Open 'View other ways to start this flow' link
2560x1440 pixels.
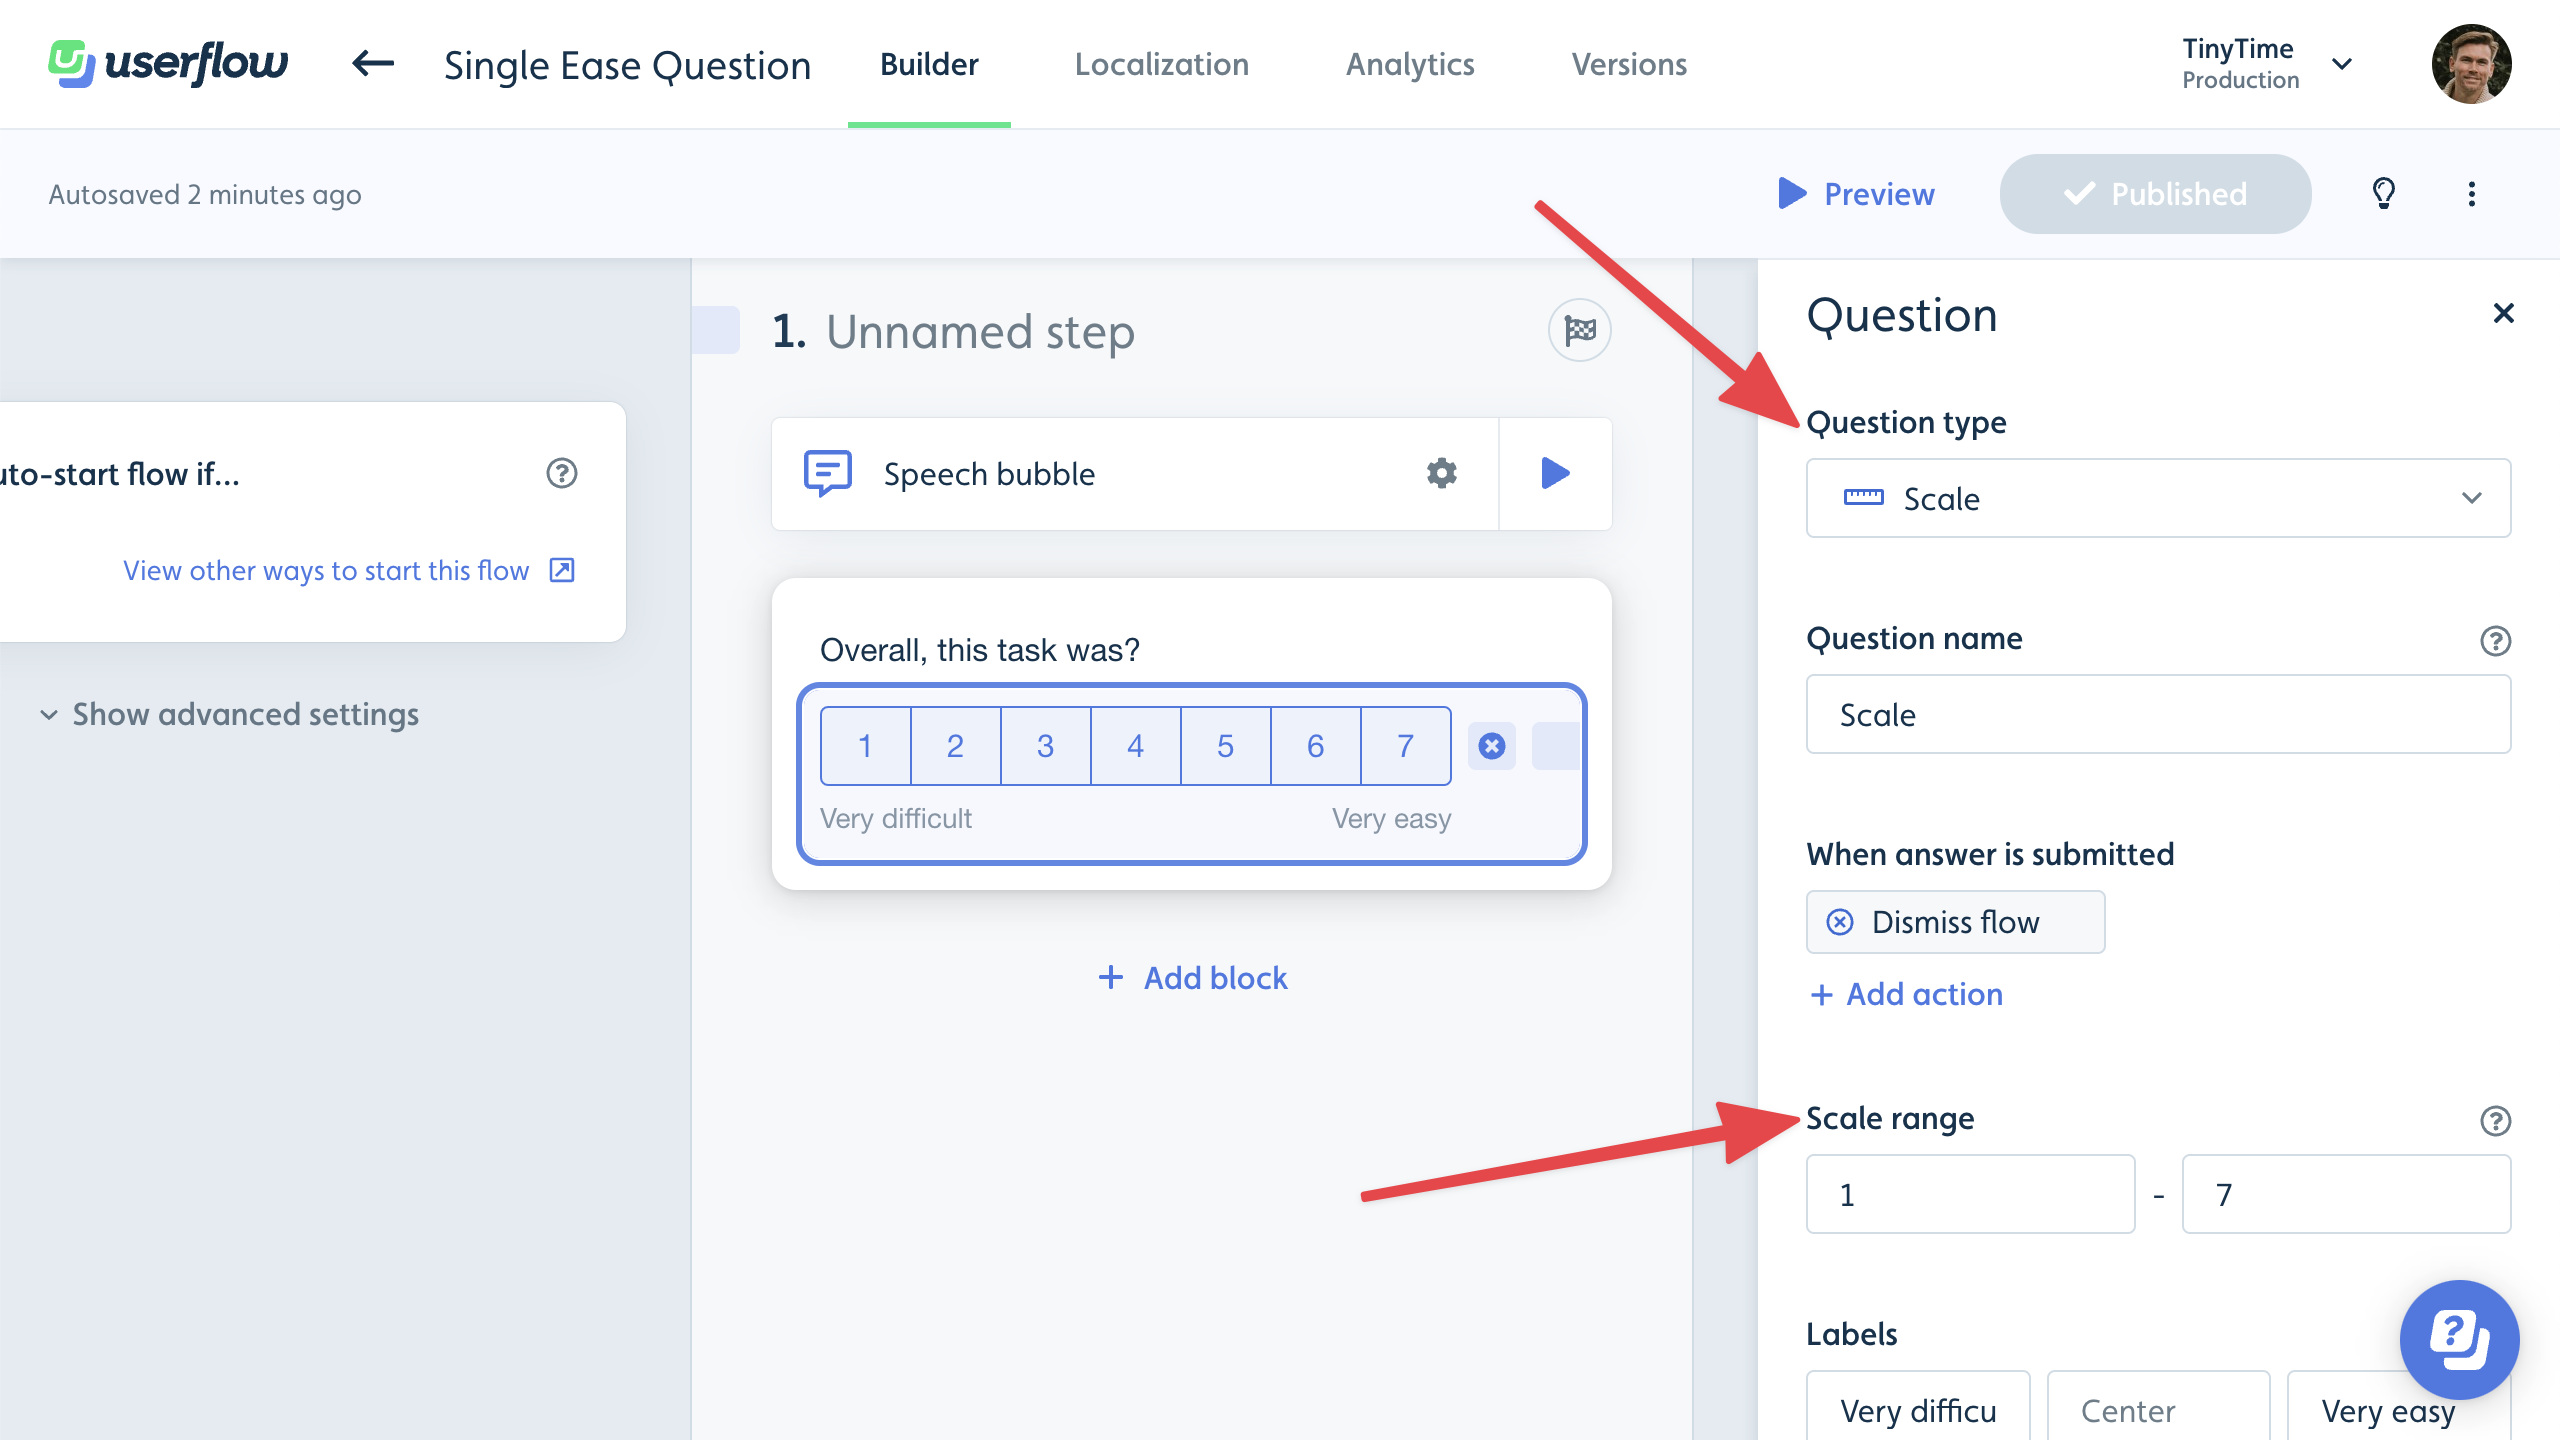348,570
